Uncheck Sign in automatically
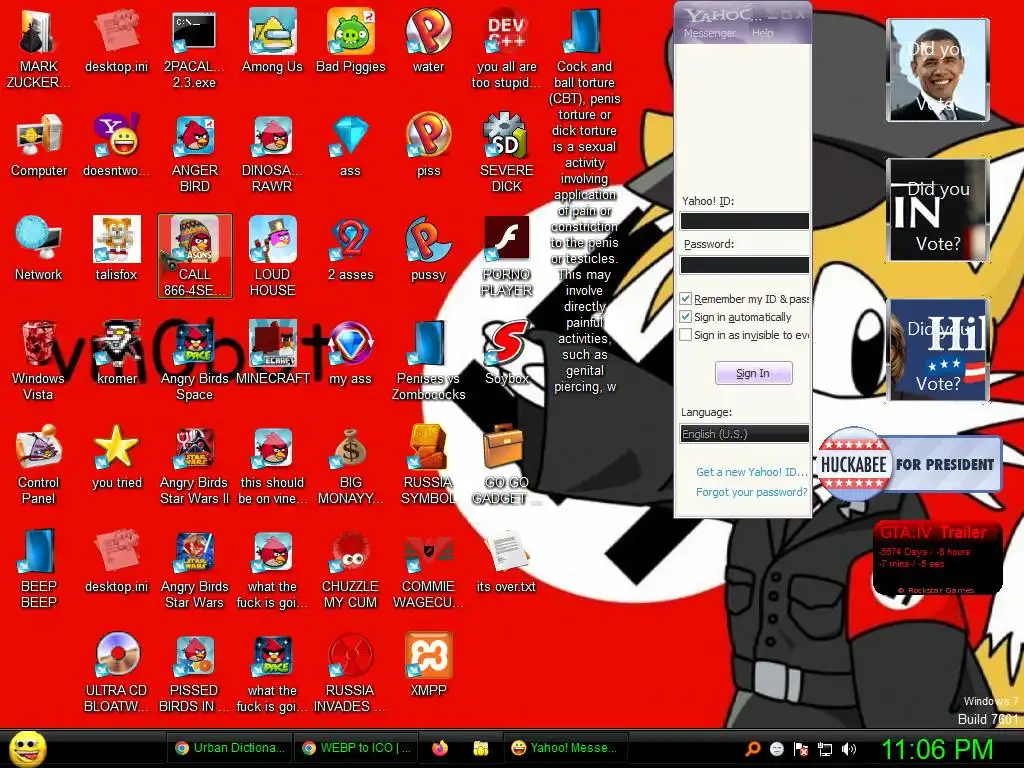The width and height of the screenshot is (1024, 768). tap(686, 317)
